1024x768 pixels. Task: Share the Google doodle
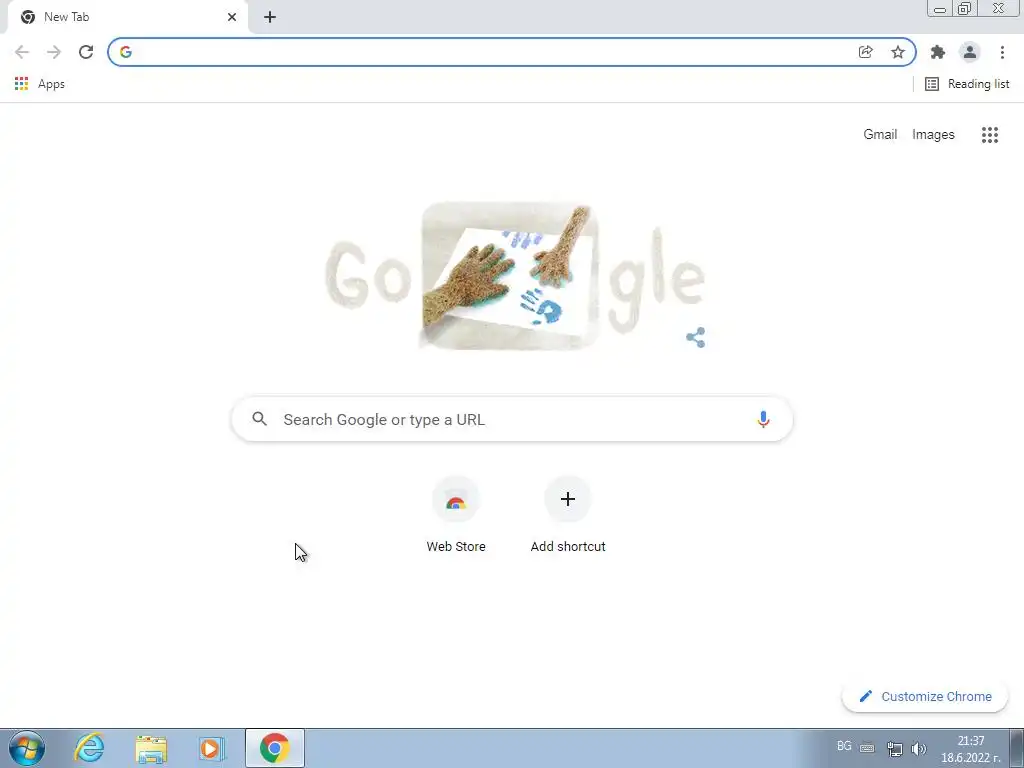[696, 338]
